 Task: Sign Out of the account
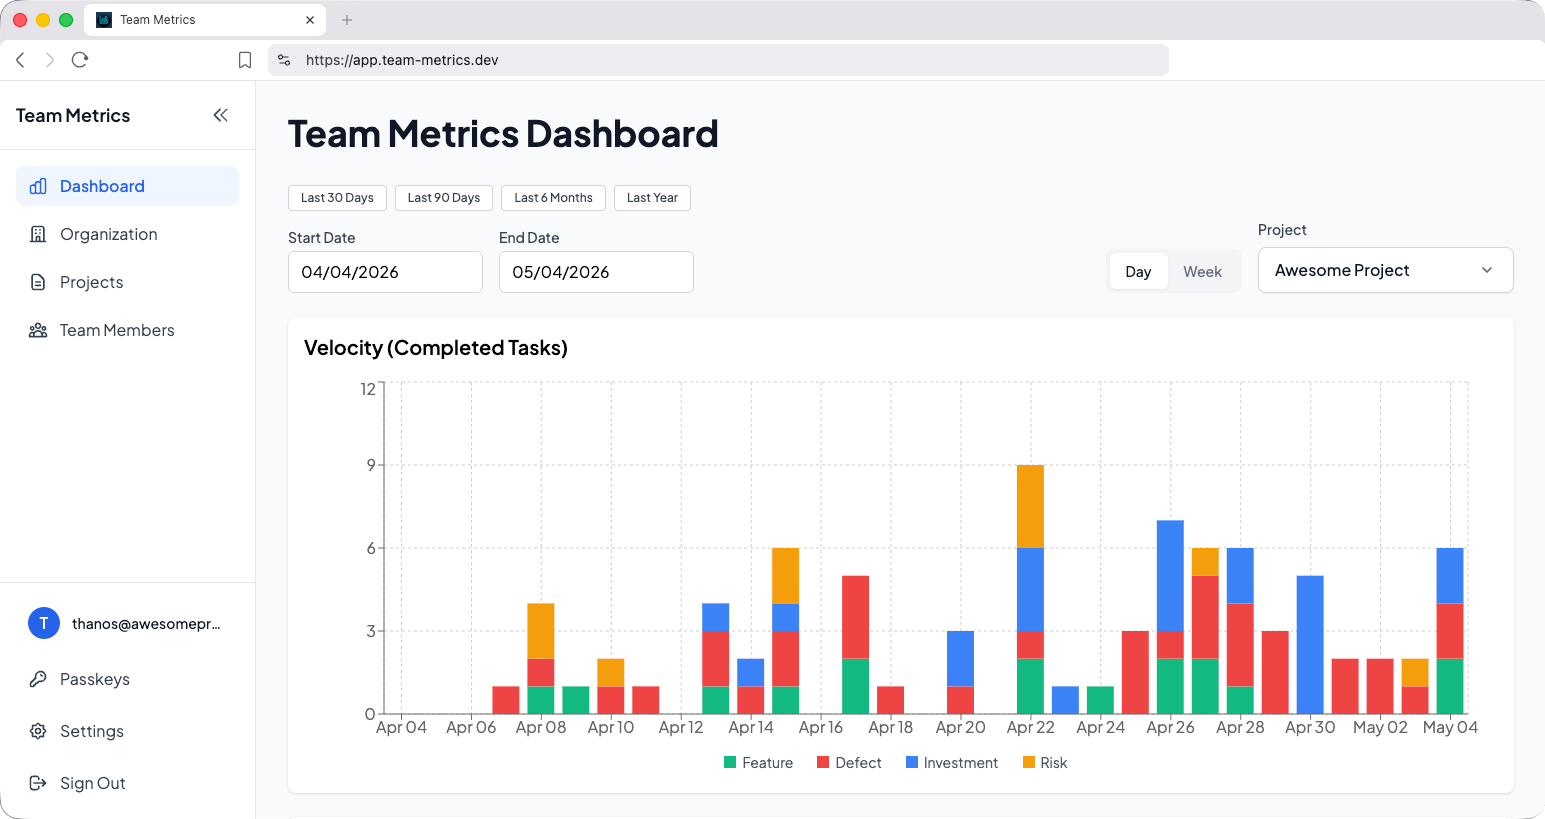[127, 783]
